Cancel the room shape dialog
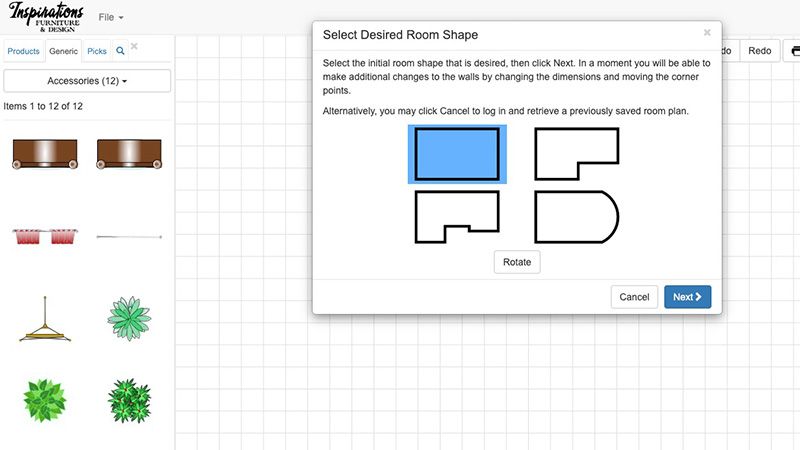The image size is (800, 450). coord(634,297)
